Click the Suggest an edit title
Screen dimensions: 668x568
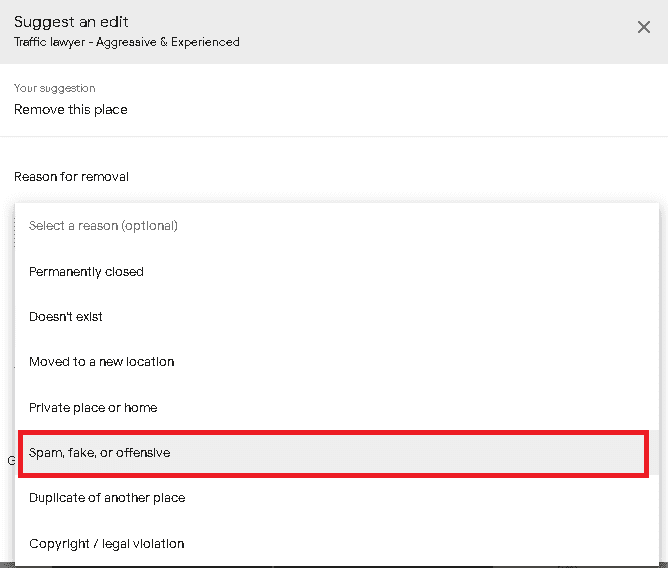click(x=71, y=22)
